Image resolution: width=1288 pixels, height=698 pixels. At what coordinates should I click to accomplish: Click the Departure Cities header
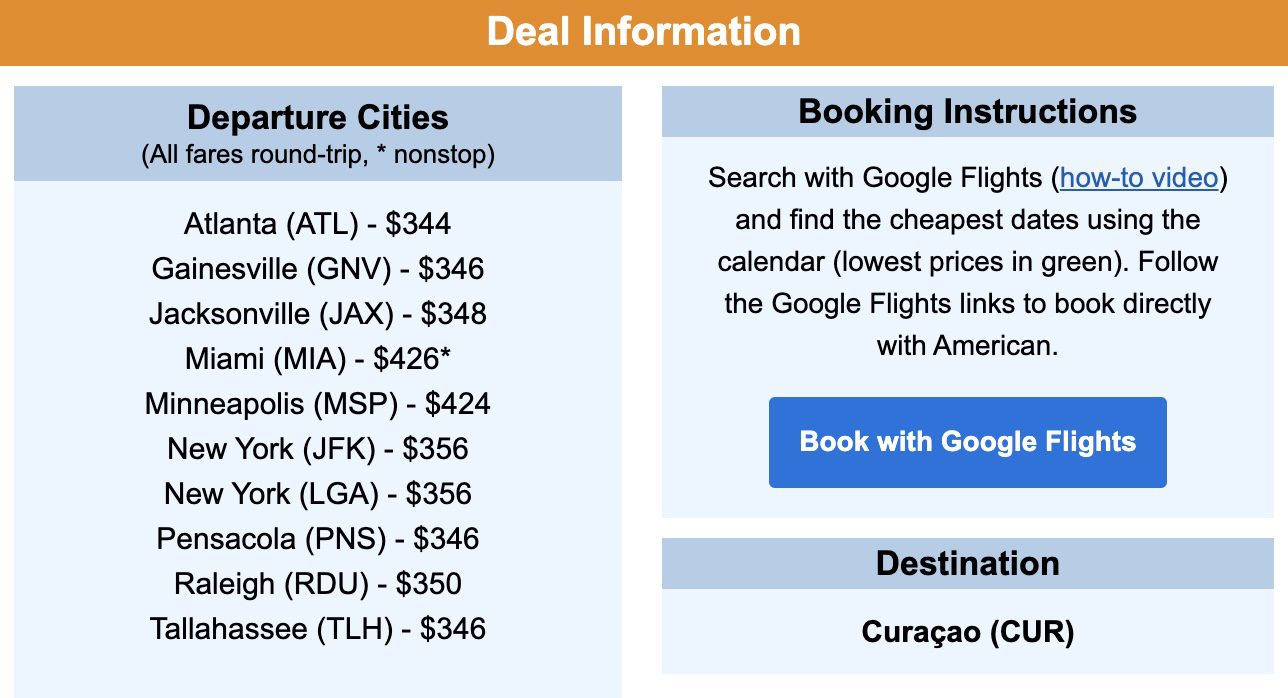click(x=317, y=117)
